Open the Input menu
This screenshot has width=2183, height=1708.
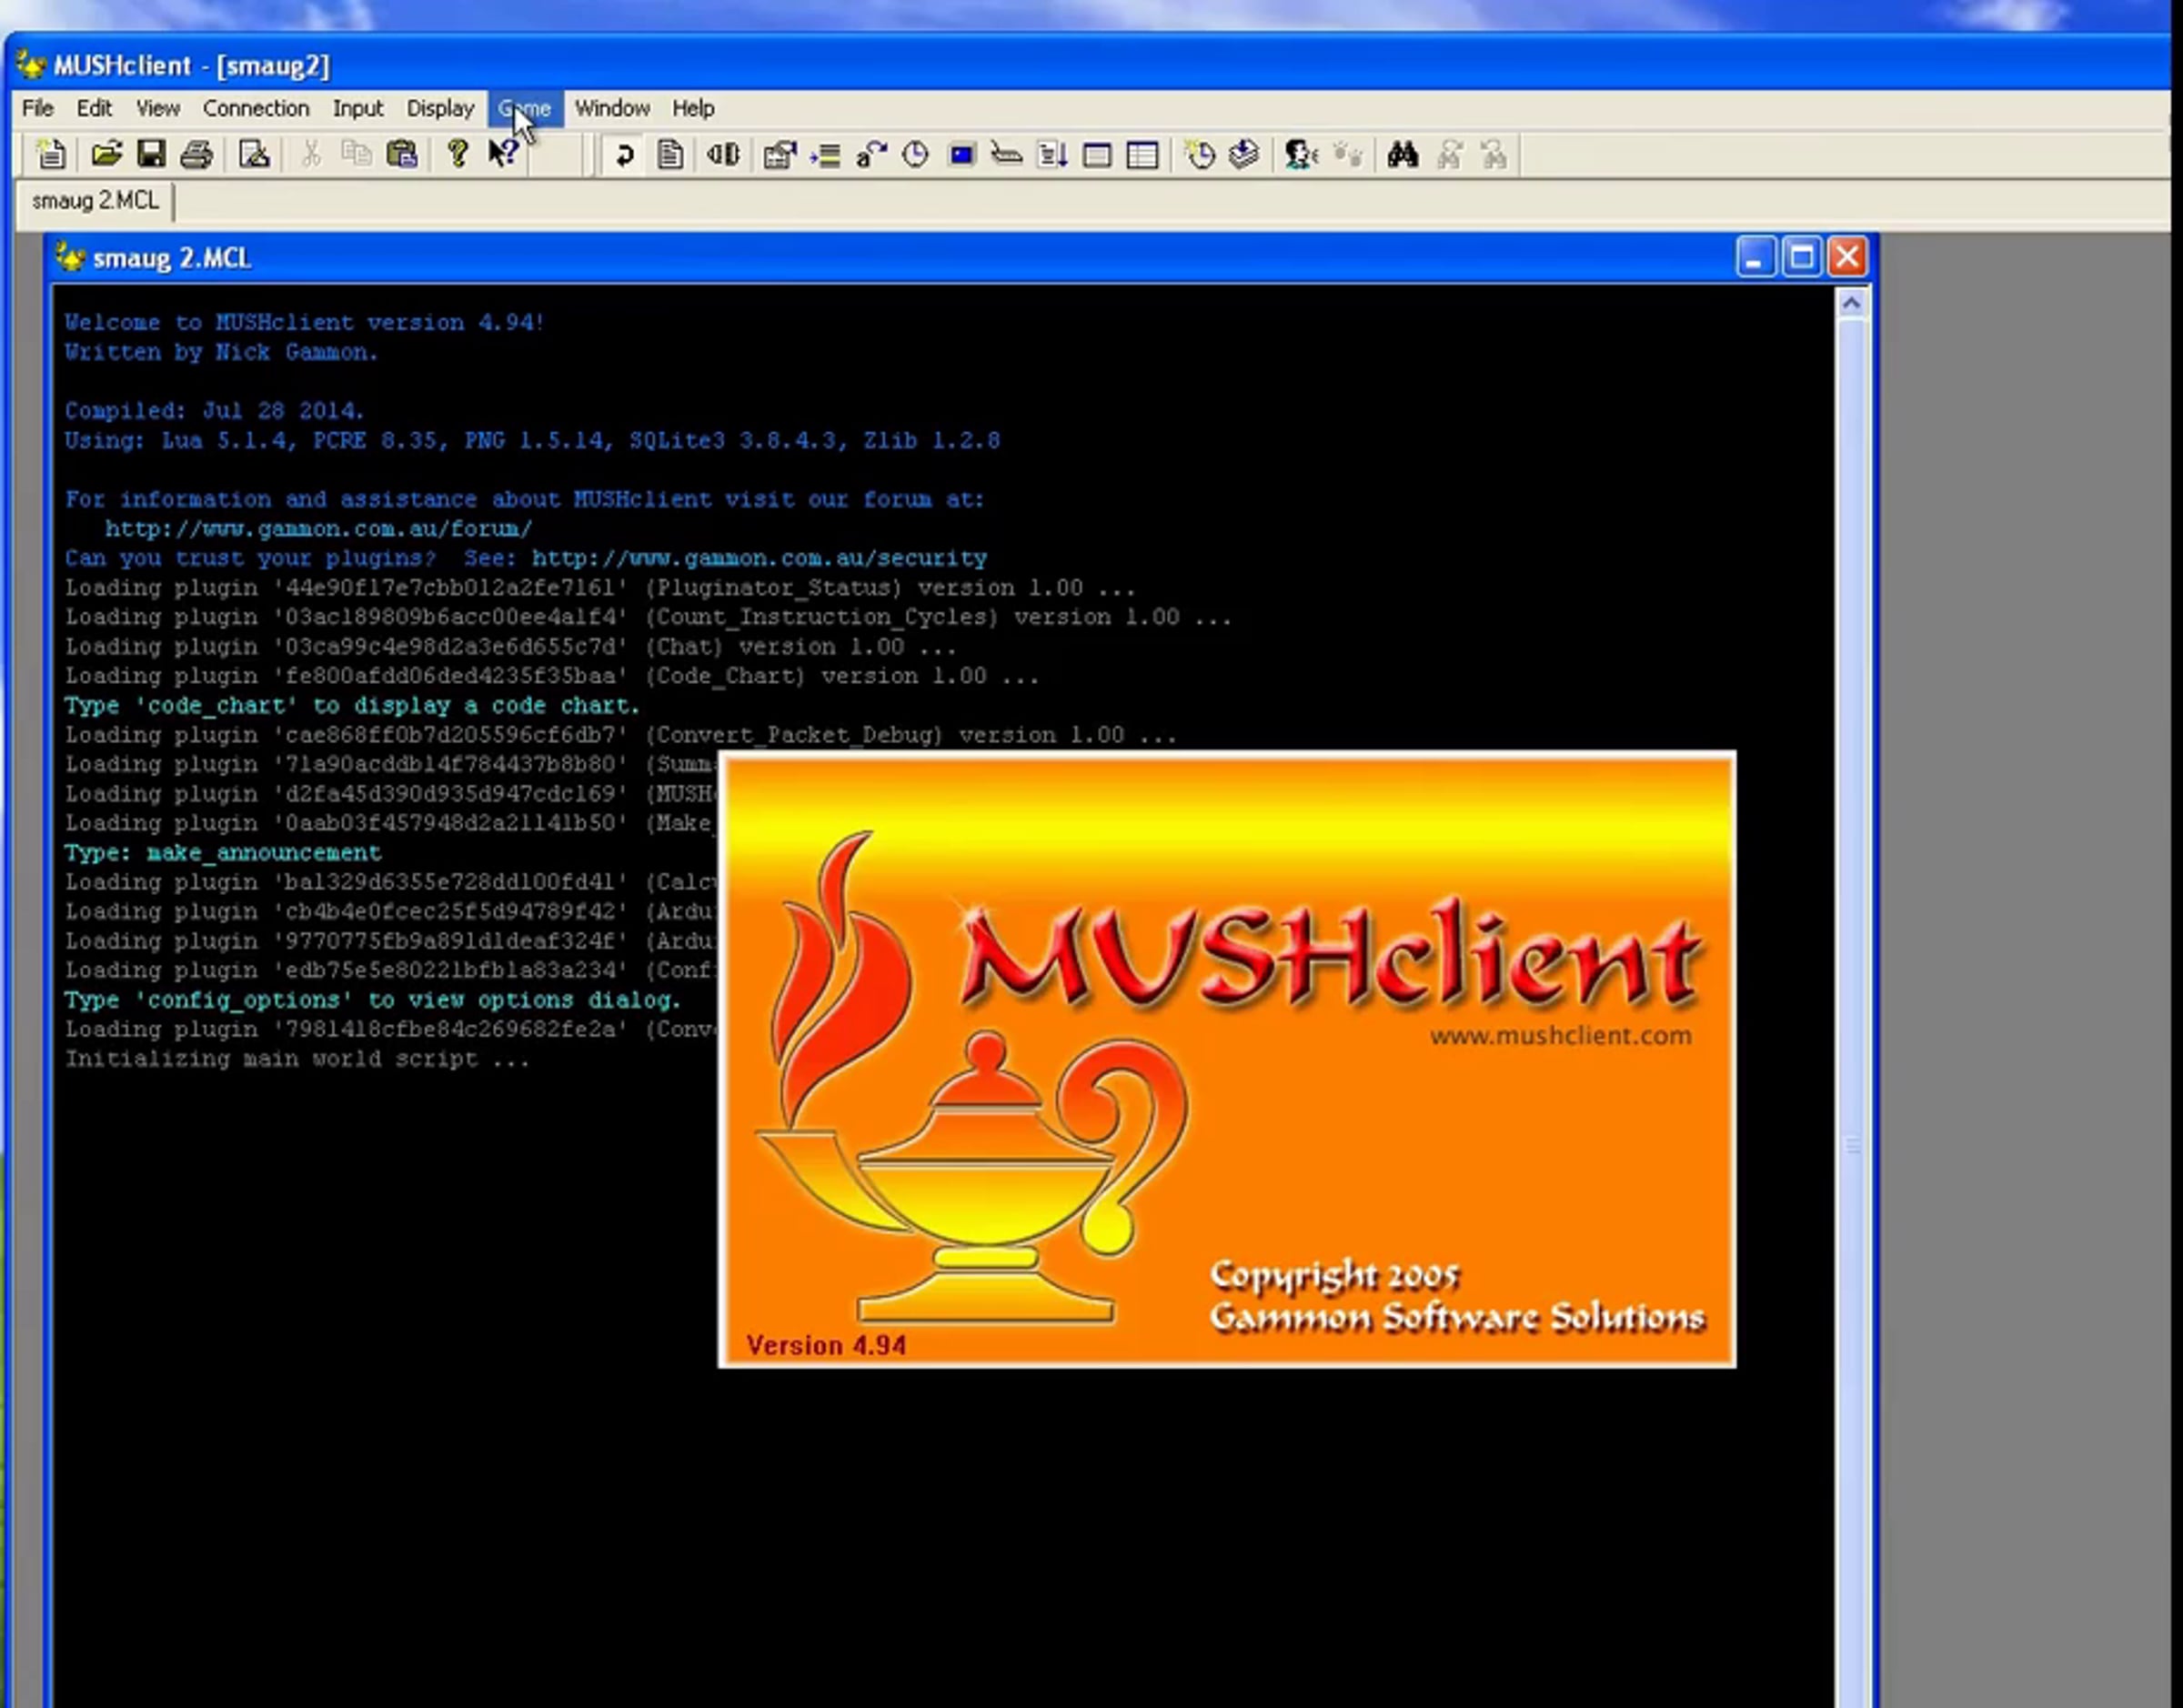tap(358, 108)
